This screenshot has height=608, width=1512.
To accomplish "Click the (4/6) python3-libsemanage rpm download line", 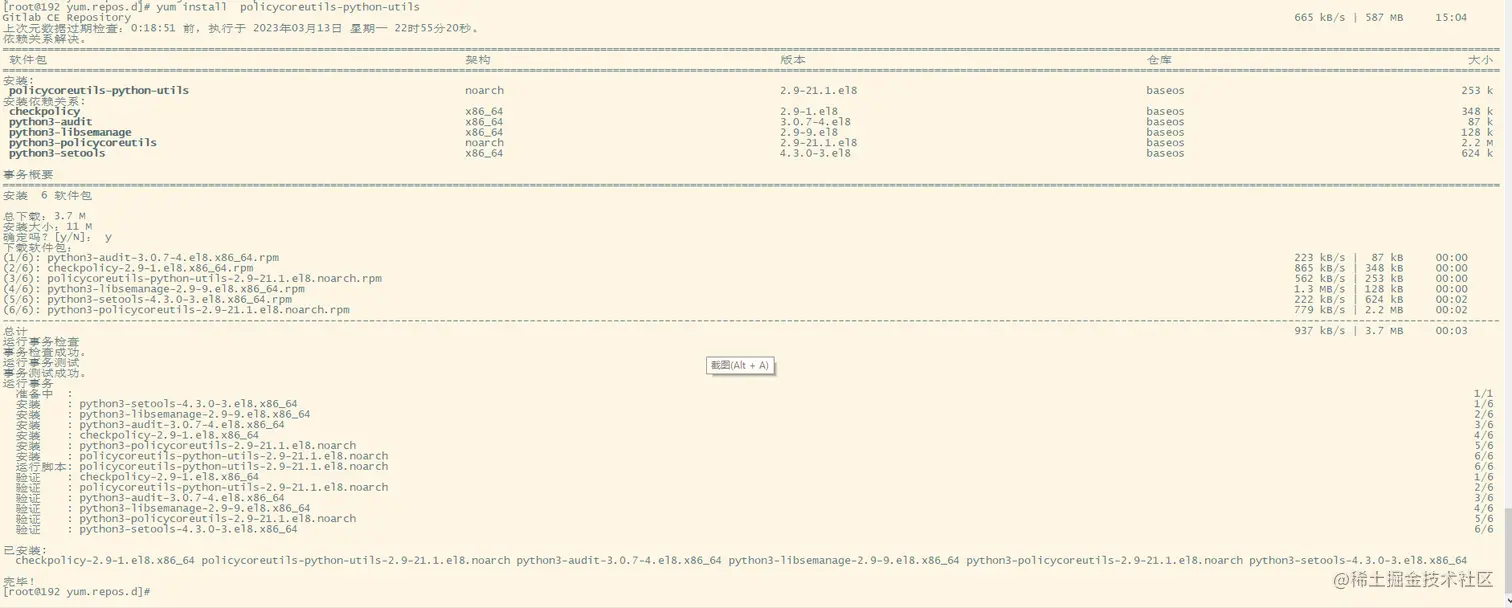I will [x=154, y=289].
